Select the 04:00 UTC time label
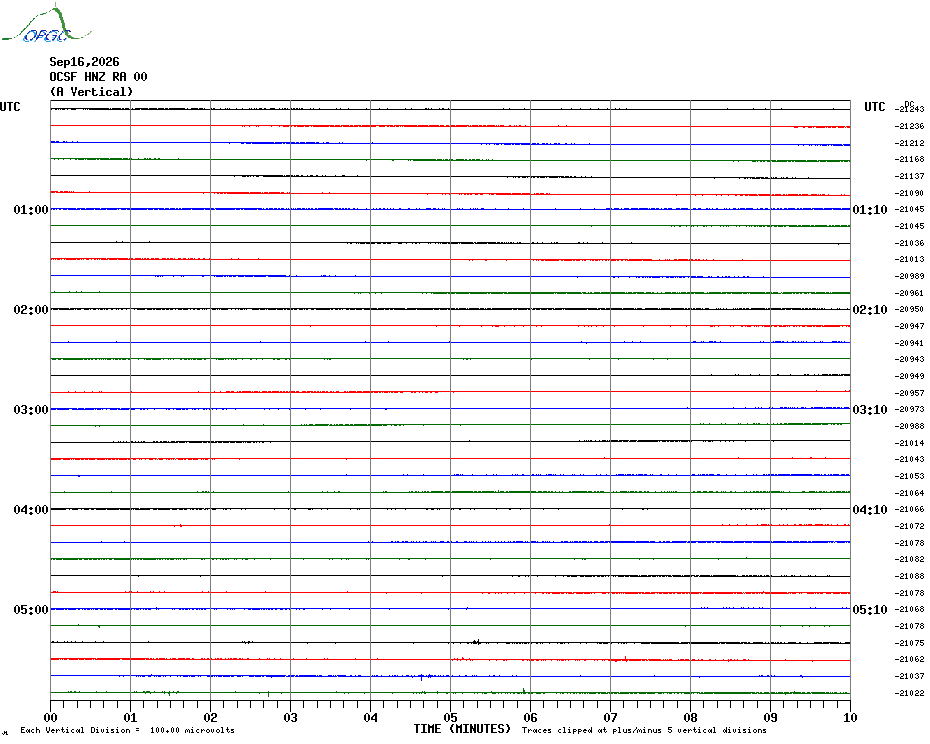This screenshot has width=930, height=744. click(31, 510)
